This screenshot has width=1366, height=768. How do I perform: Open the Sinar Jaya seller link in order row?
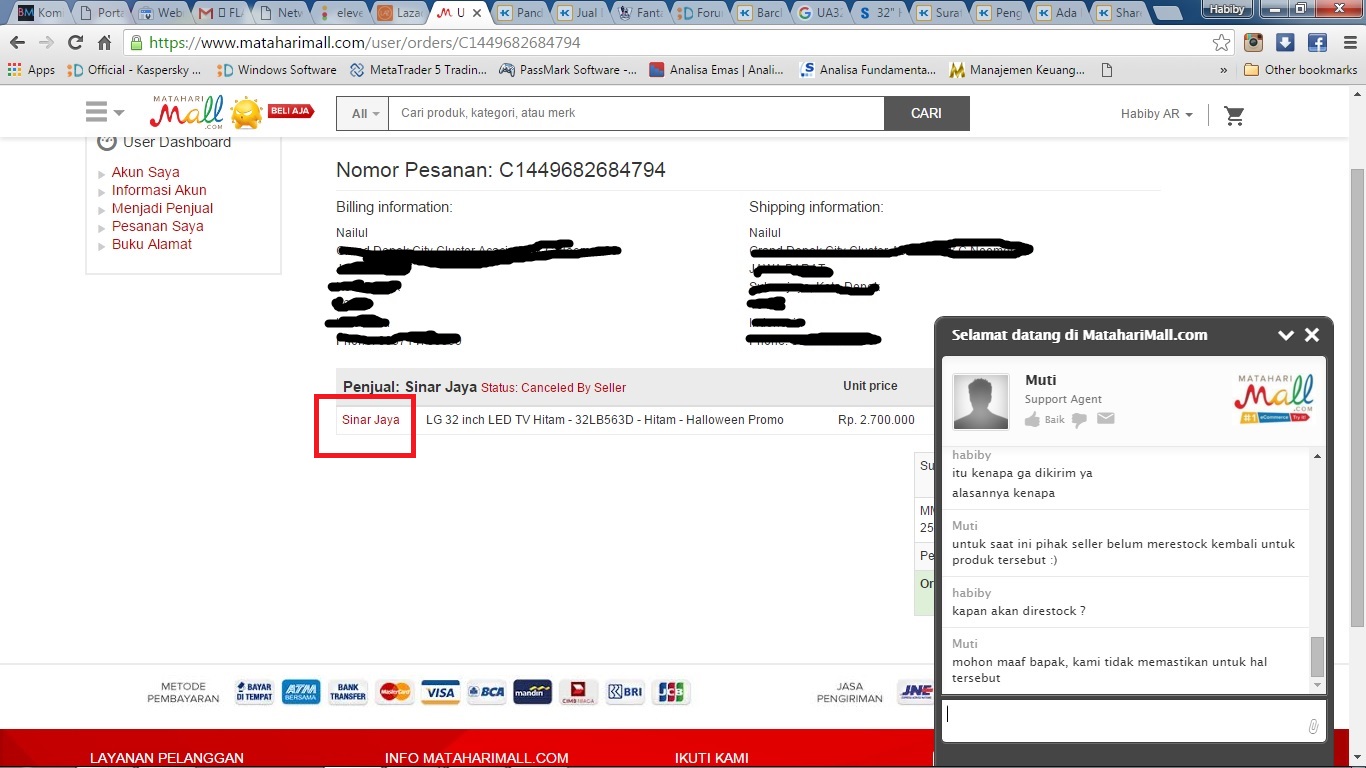(x=371, y=420)
